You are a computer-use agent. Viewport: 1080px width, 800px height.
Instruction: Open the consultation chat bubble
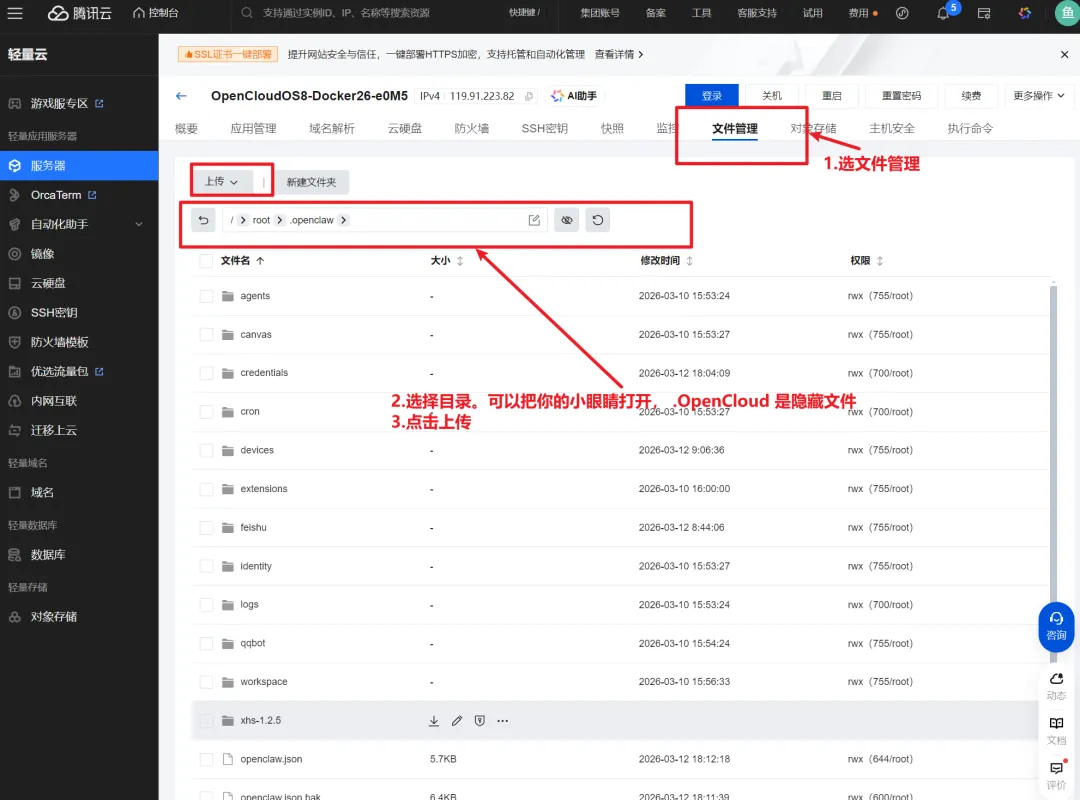1056,626
